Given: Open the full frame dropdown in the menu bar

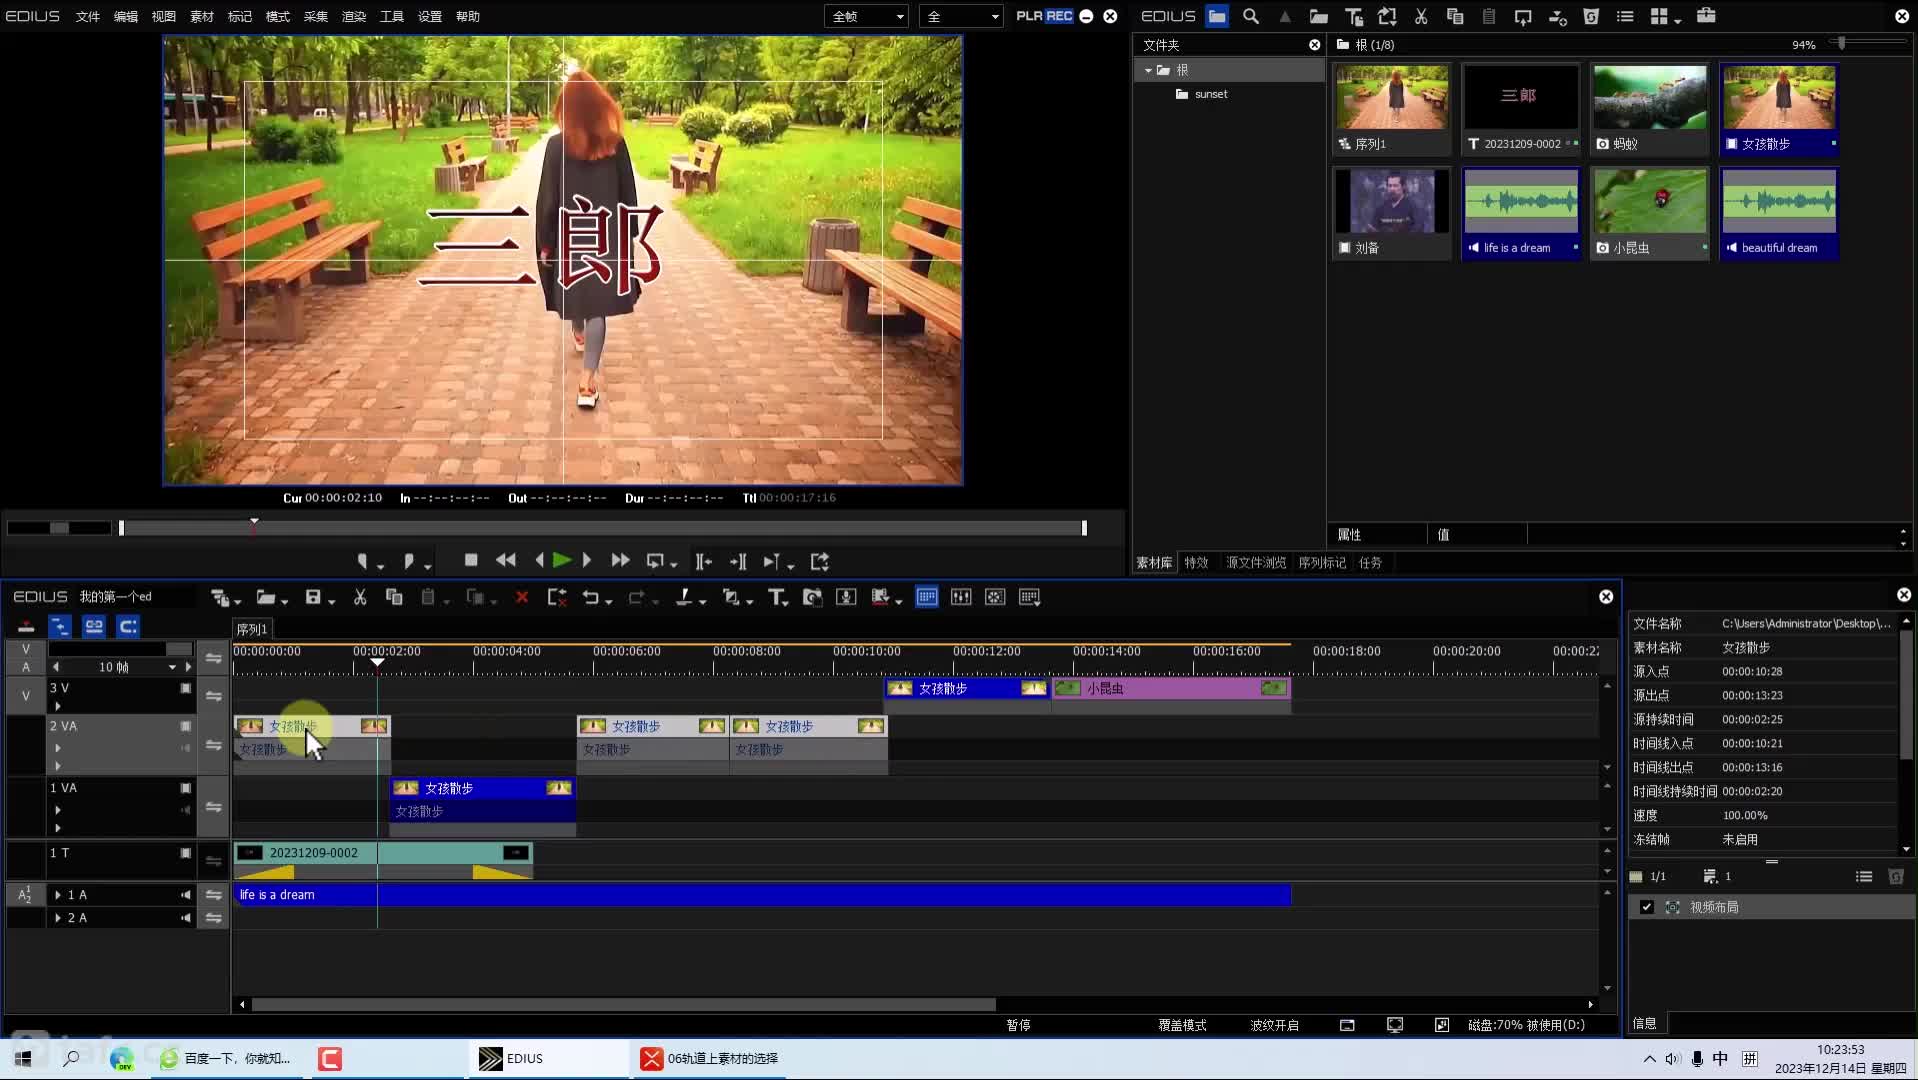Looking at the screenshot, I should point(866,16).
